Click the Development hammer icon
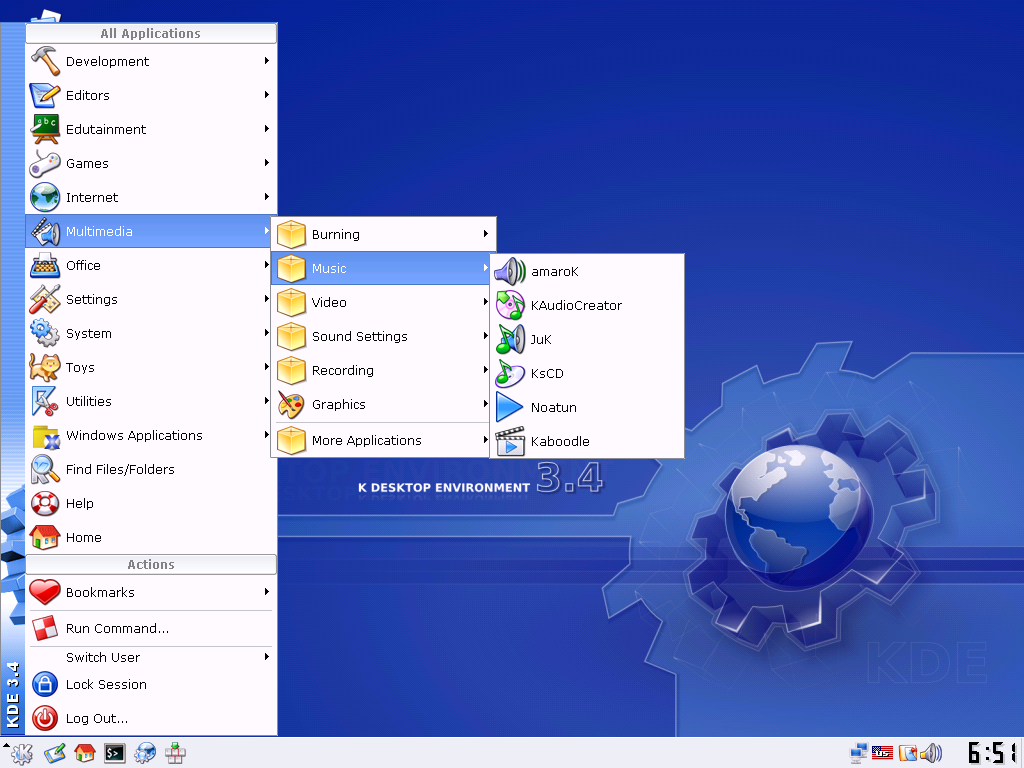The height and width of the screenshot is (768, 1024). point(45,61)
